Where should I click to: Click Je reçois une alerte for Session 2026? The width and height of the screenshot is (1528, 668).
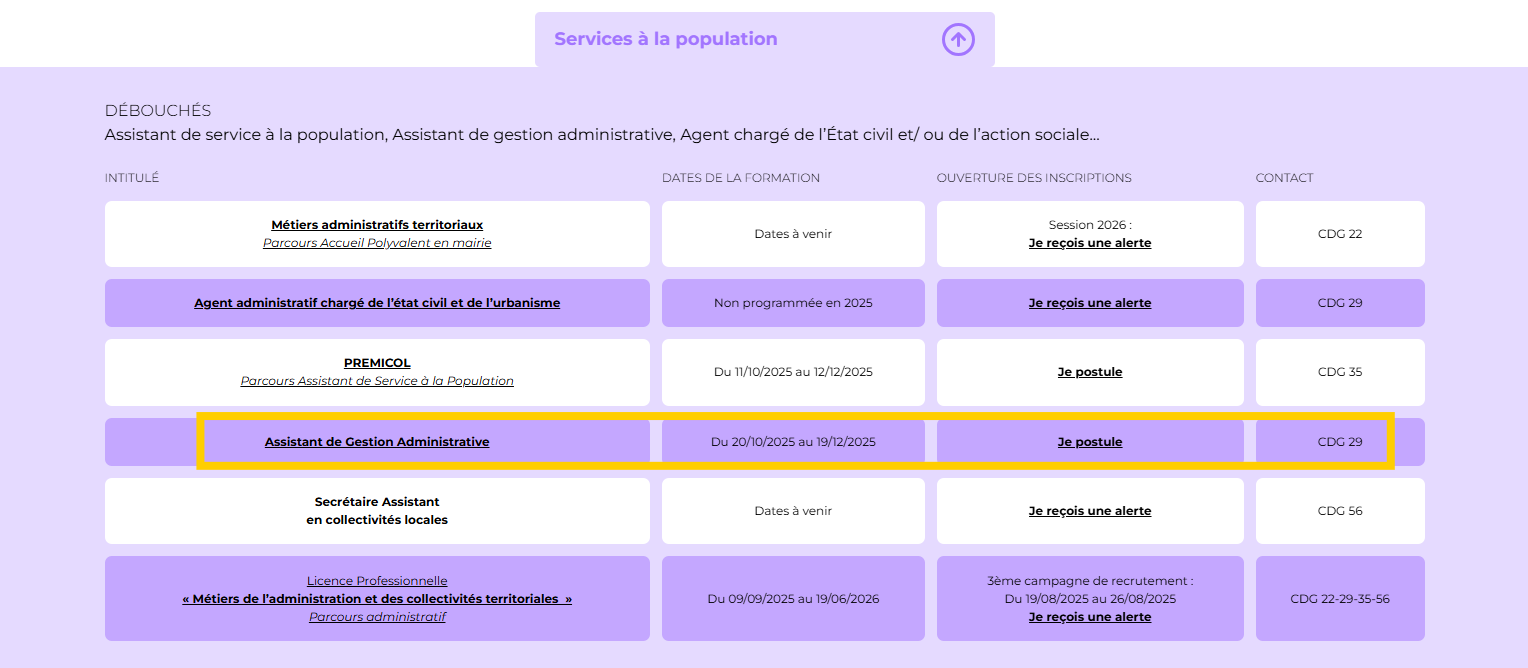tap(1090, 243)
